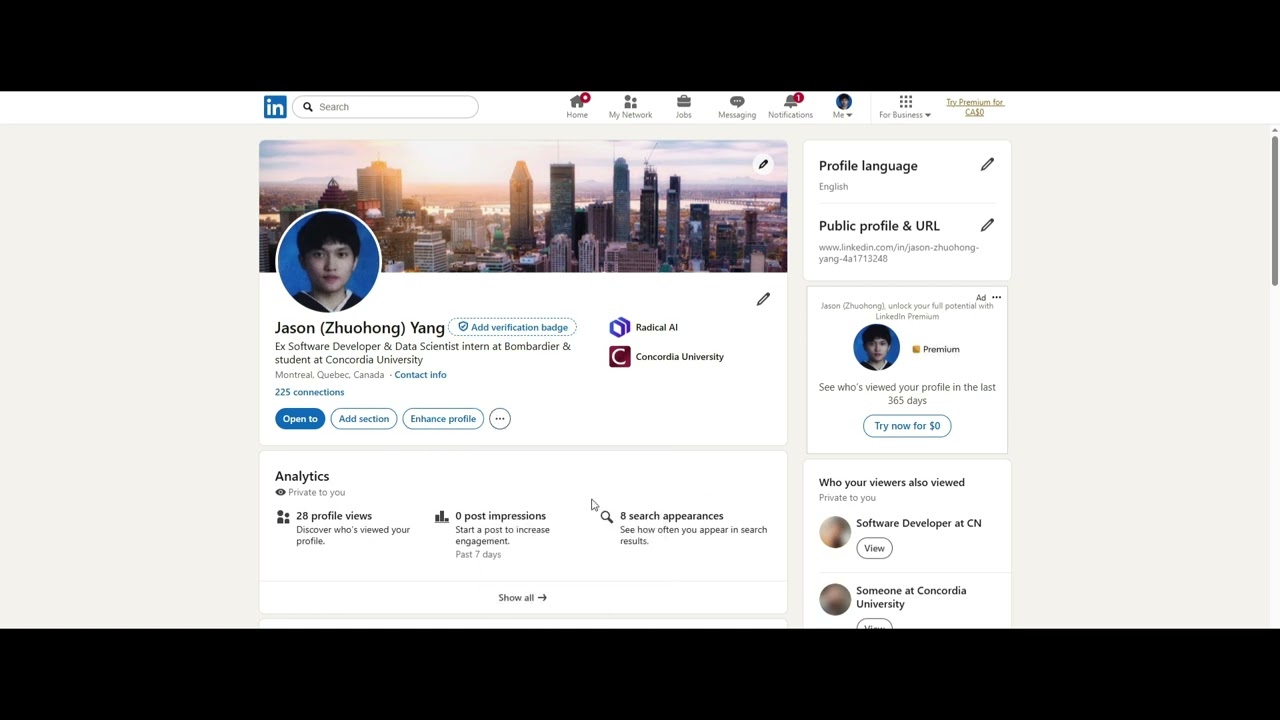The height and width of the screenshot is (720, 1280).
Task: Click the Private to you eye icon
Action: (x=280, y=492)
